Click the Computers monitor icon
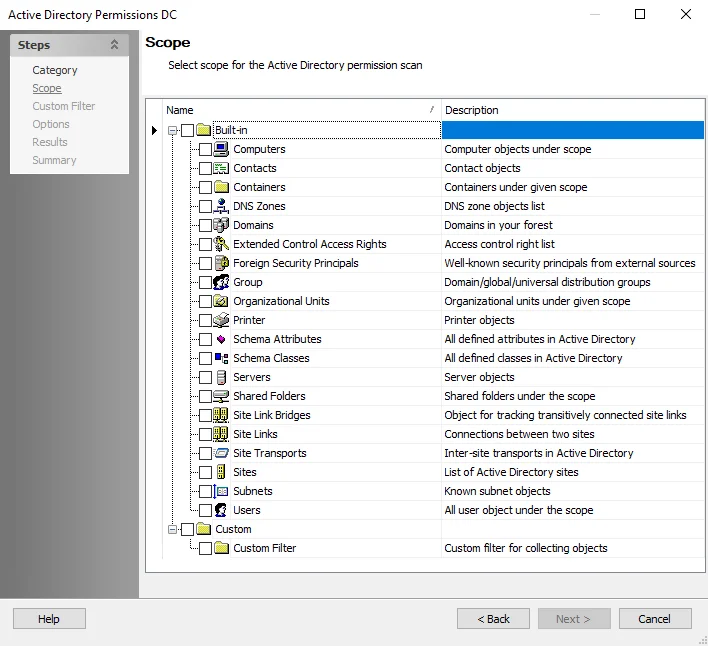 pos(221,149)
